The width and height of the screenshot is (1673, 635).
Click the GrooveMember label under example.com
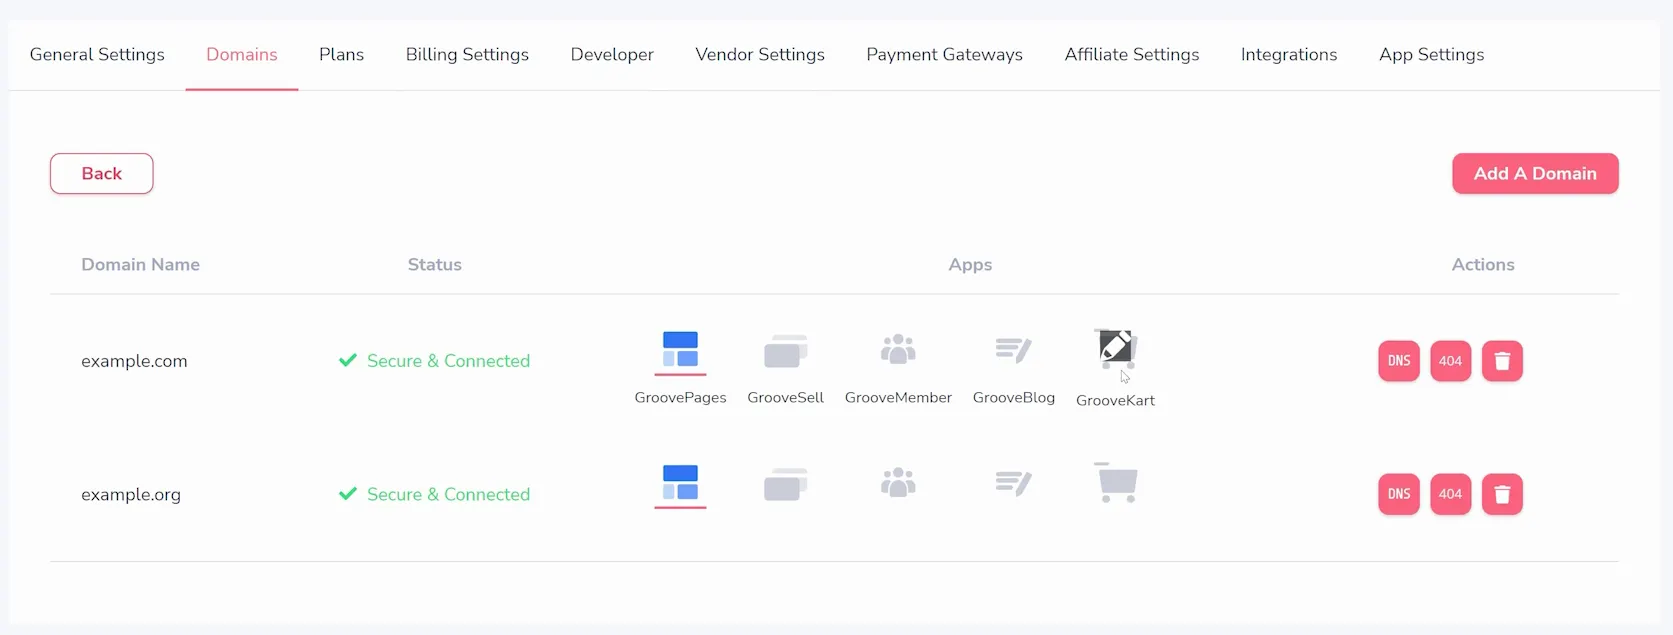pyautogui.click(x=898, y=397)
